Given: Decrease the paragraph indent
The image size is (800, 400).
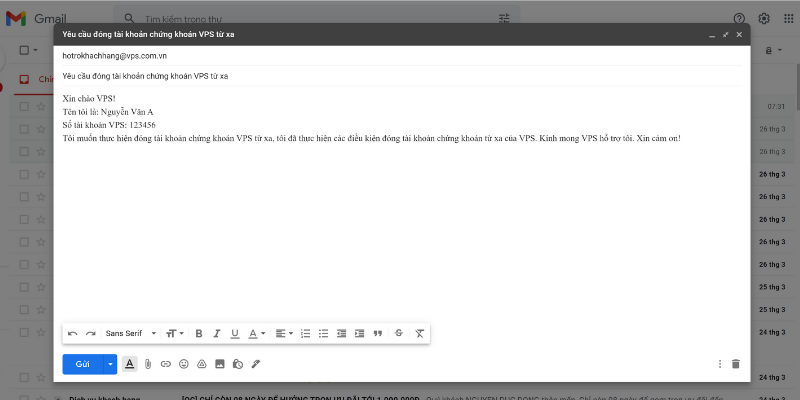Looking at the screenshot, I should coord(341,334).
